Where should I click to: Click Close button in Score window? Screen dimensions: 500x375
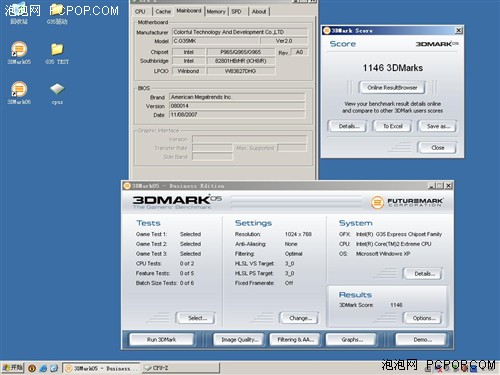pyautogui.click(x=437, y=148)
